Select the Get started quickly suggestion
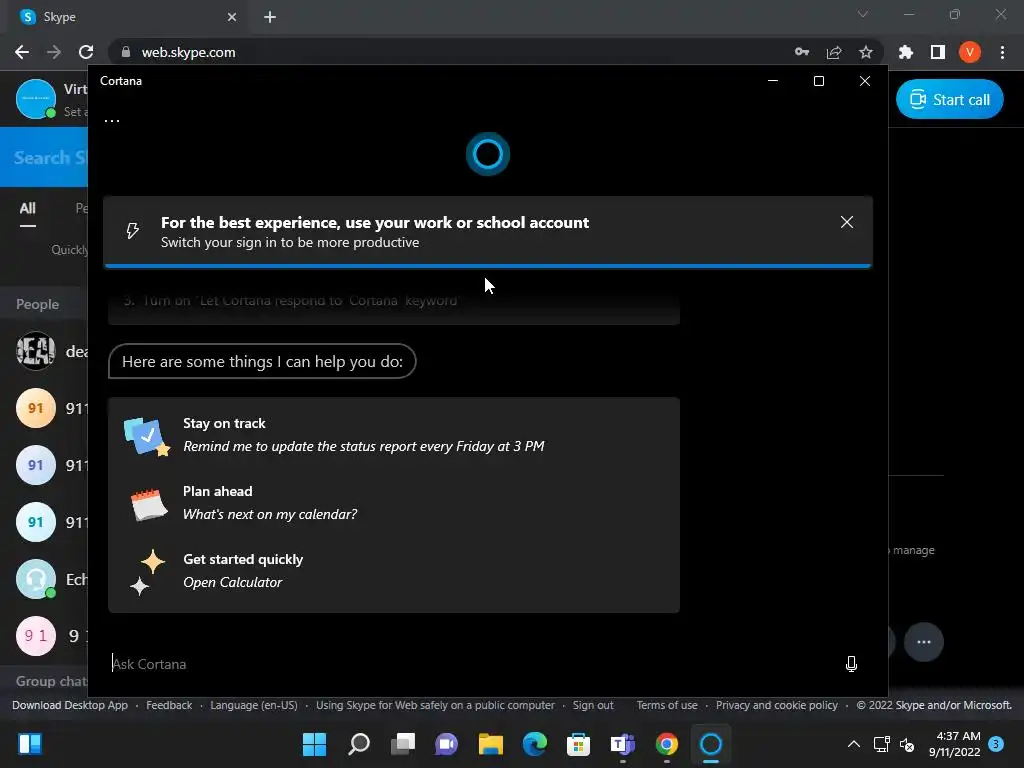Screen dimensions: 1024x768 394,571
